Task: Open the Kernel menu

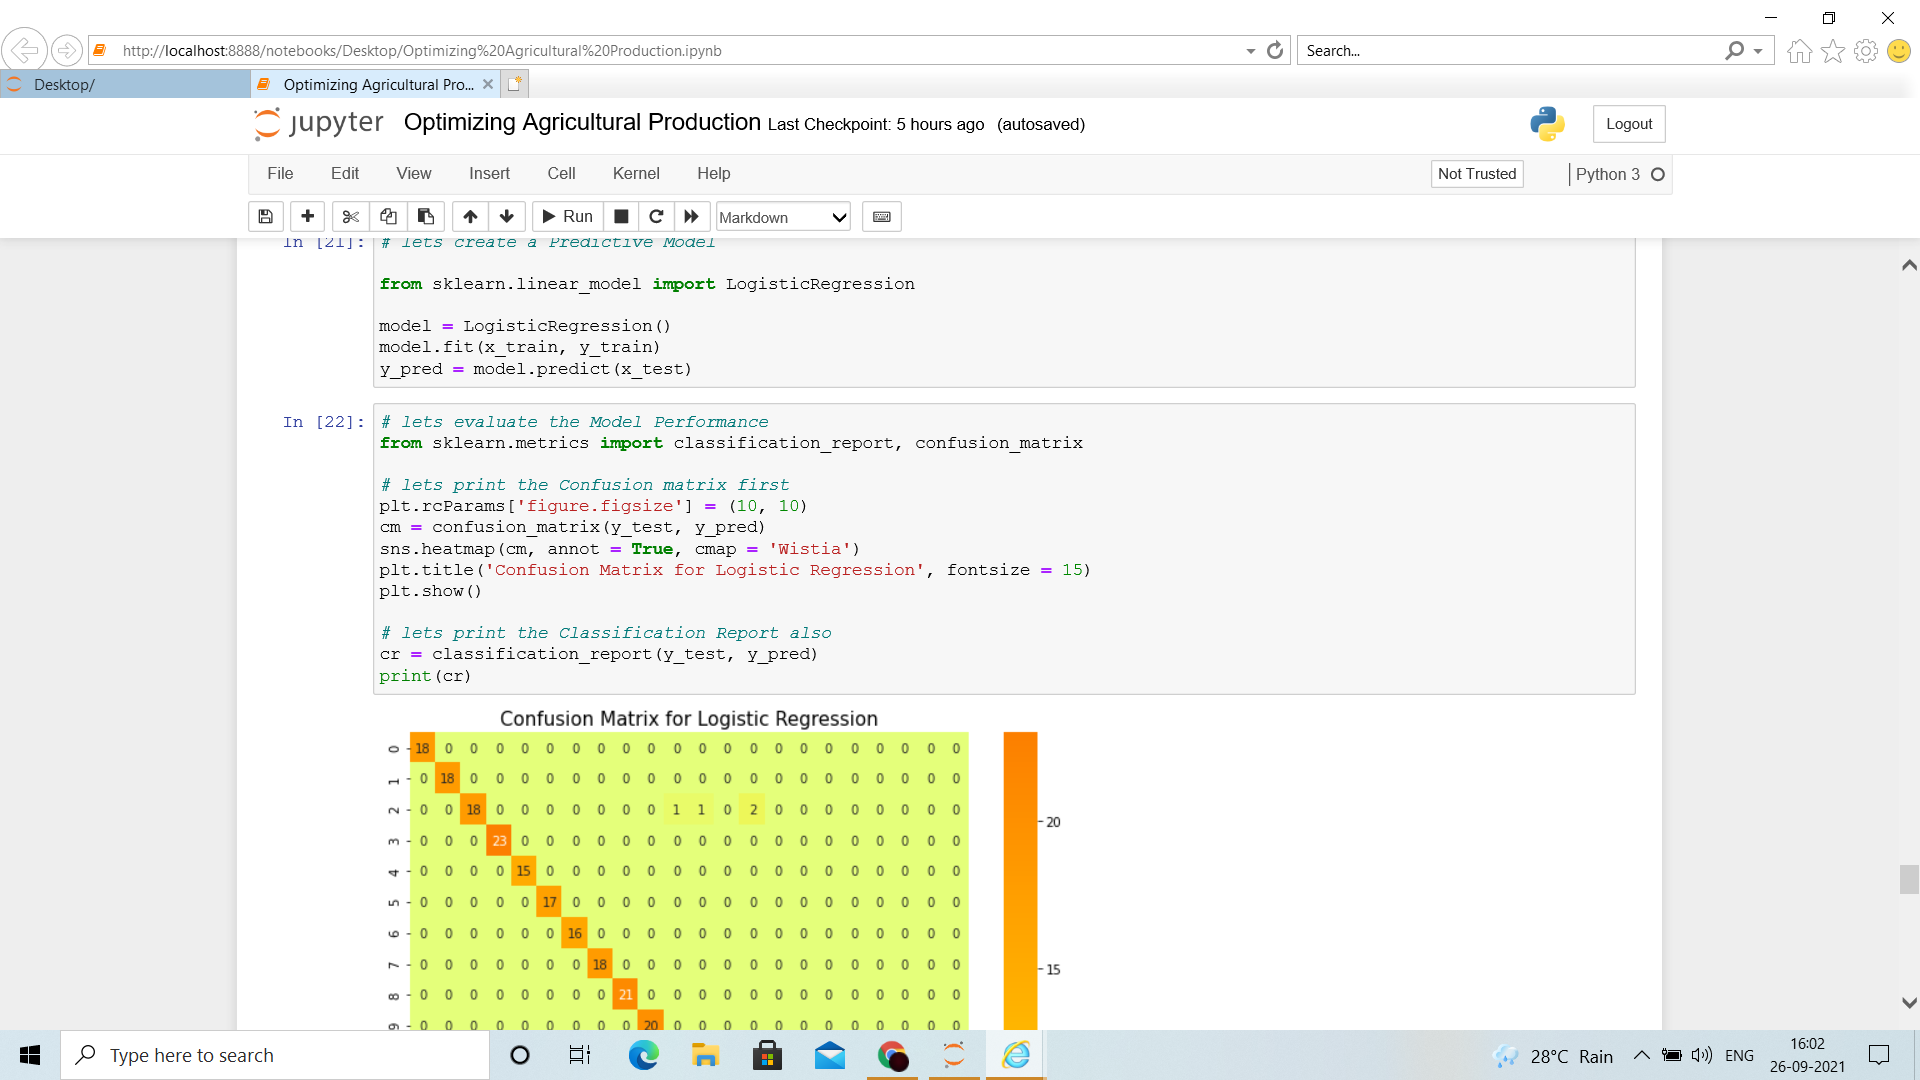Action: pos(636,173)
